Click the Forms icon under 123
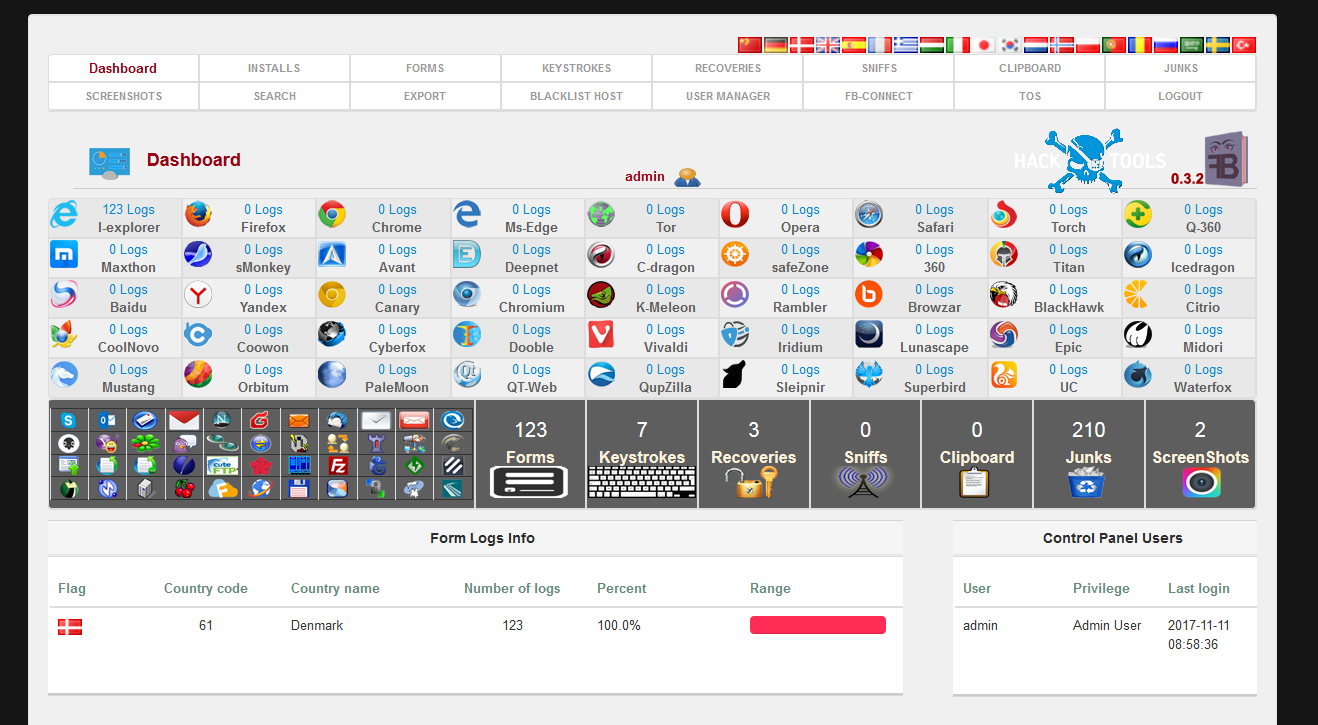The image size is (1318, 725). [529, 483]
